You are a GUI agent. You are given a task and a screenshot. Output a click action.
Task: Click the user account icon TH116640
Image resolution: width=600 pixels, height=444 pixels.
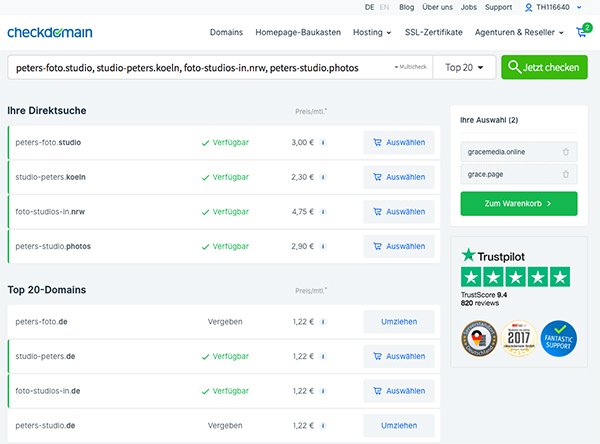coord(528,7)
